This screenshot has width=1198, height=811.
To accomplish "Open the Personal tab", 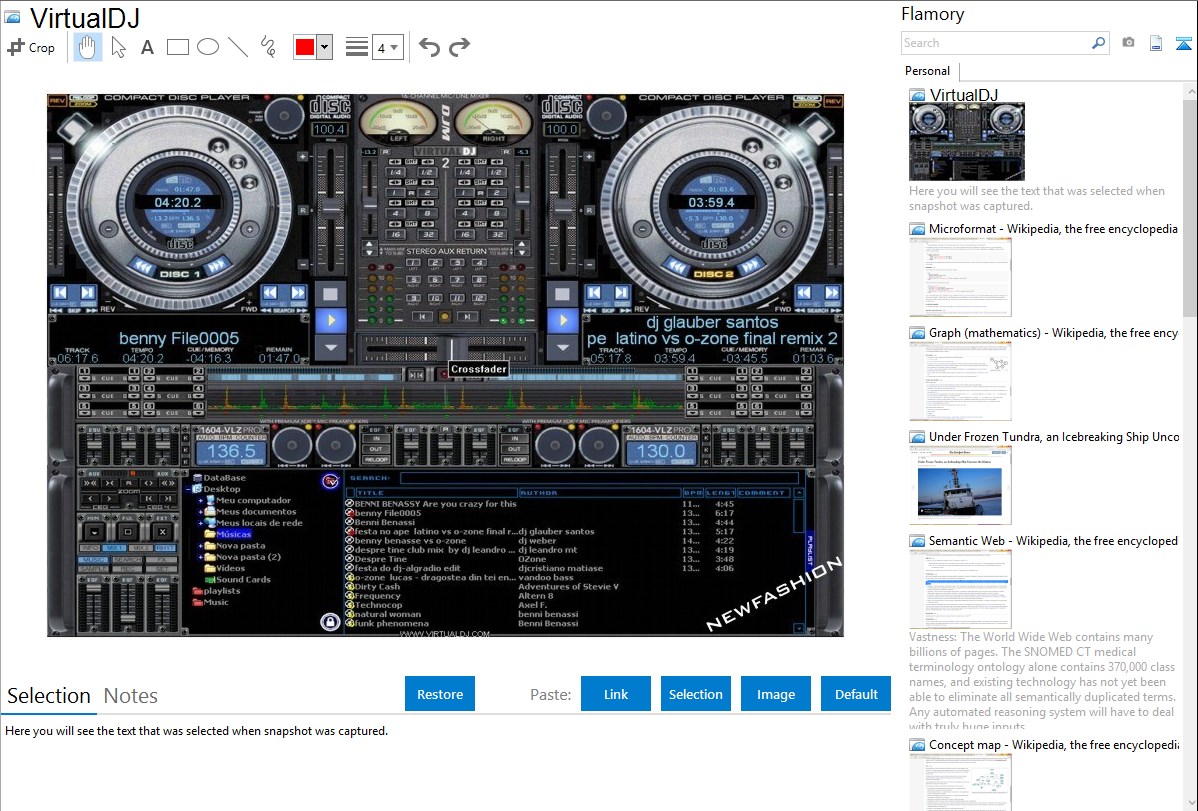I will coord(928,71).
